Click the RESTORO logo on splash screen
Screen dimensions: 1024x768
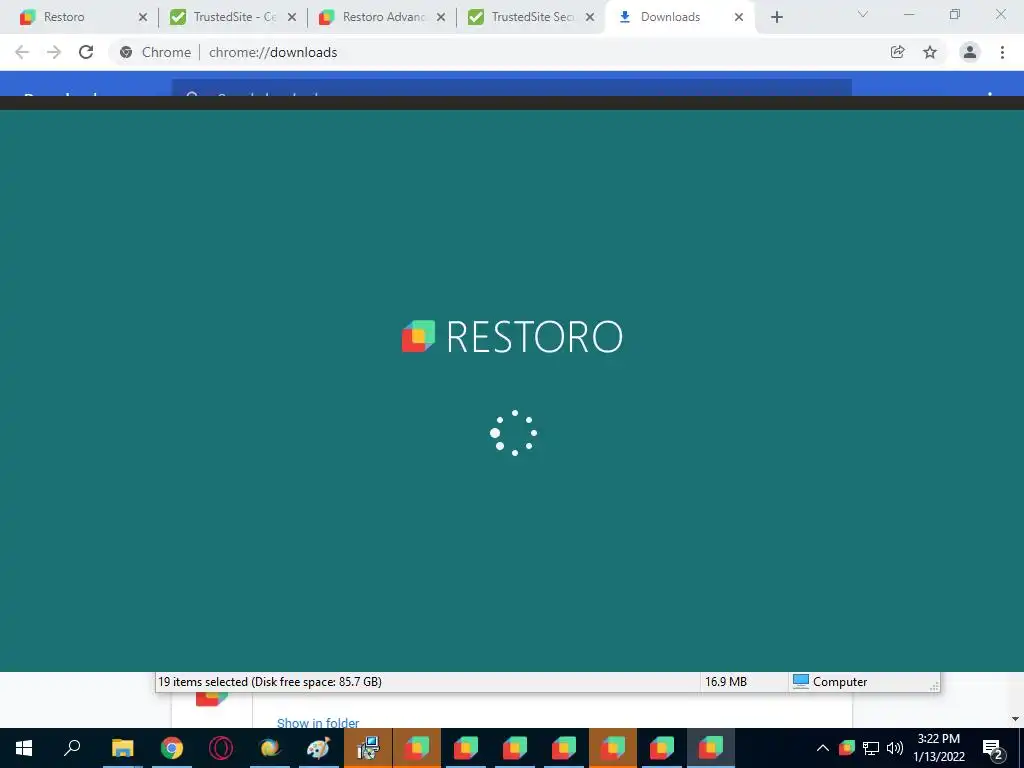click(512, 337)
